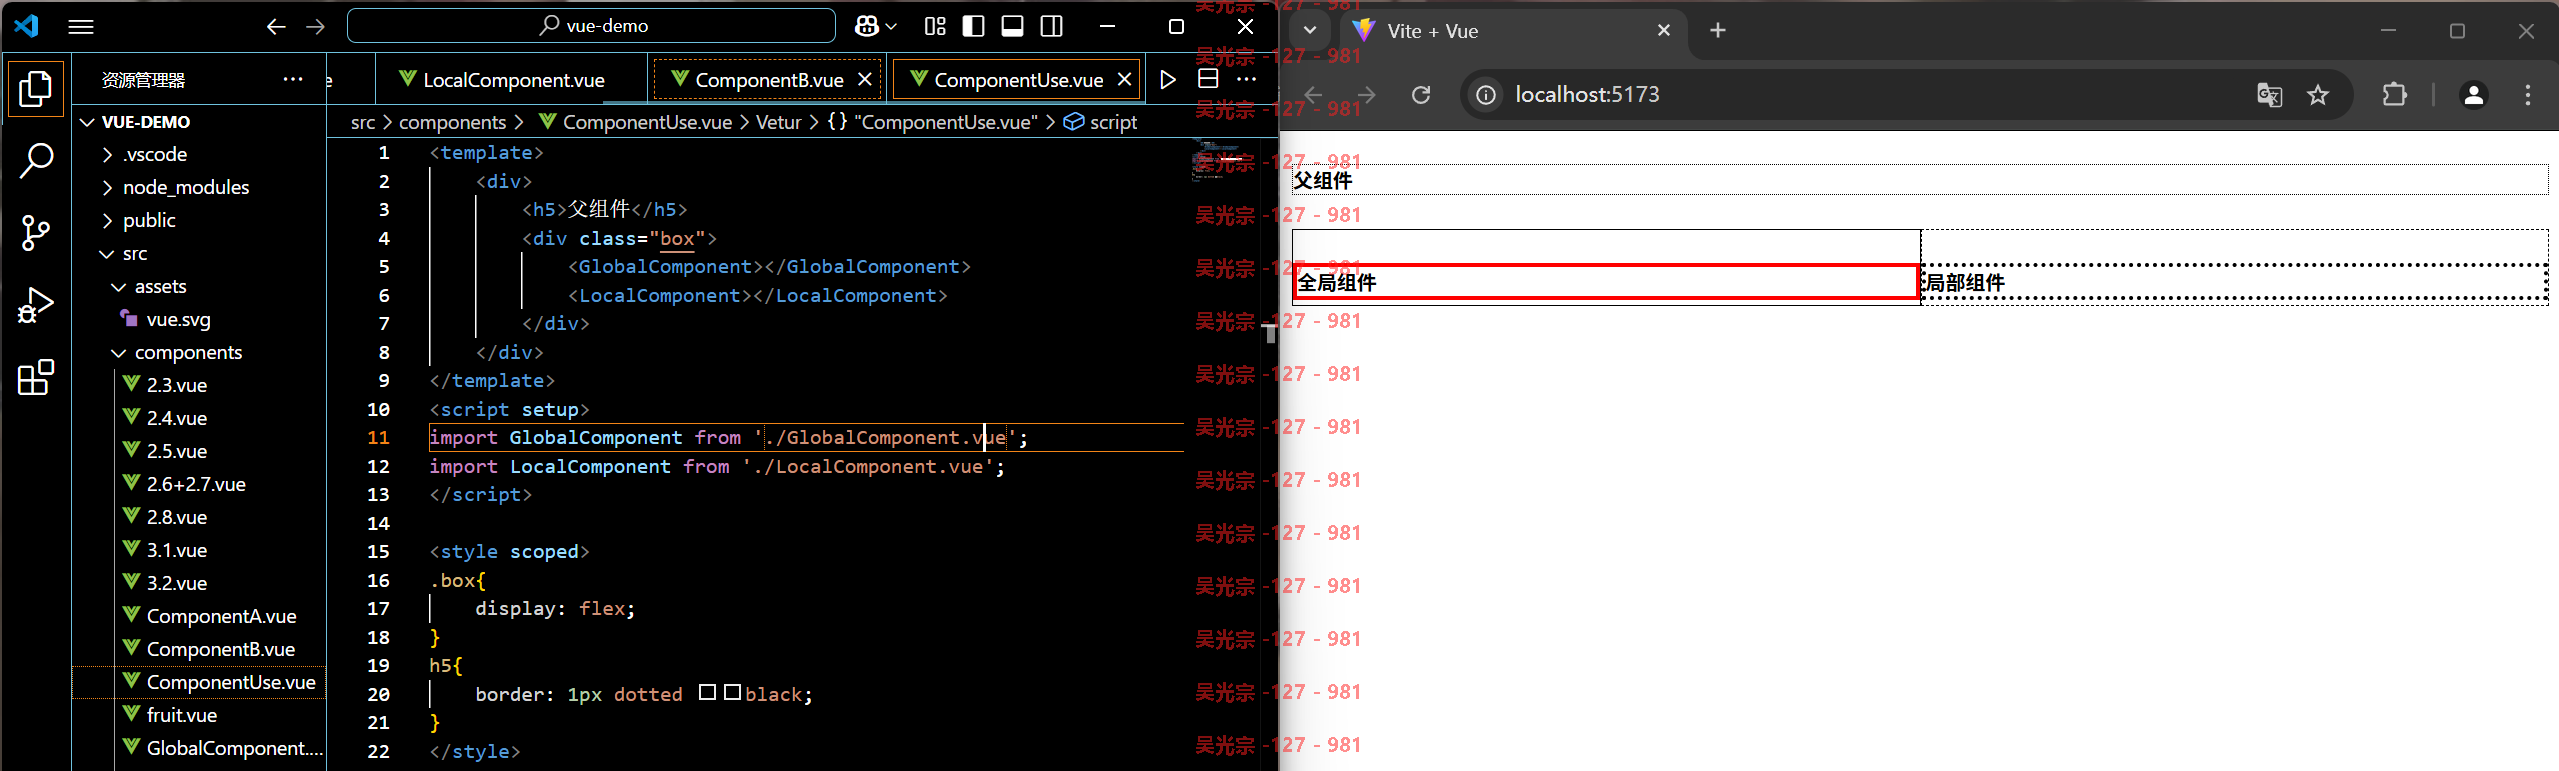Click the first black color swatch on line 20
2559x771 pixels.
click(708, 693)
